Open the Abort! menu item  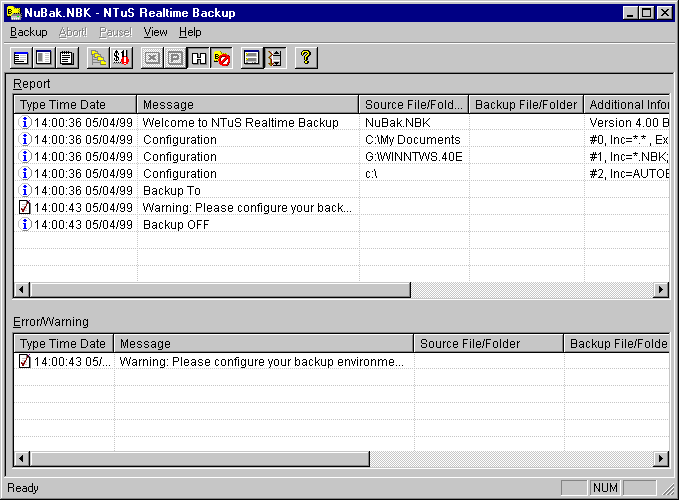coord(73,32)
